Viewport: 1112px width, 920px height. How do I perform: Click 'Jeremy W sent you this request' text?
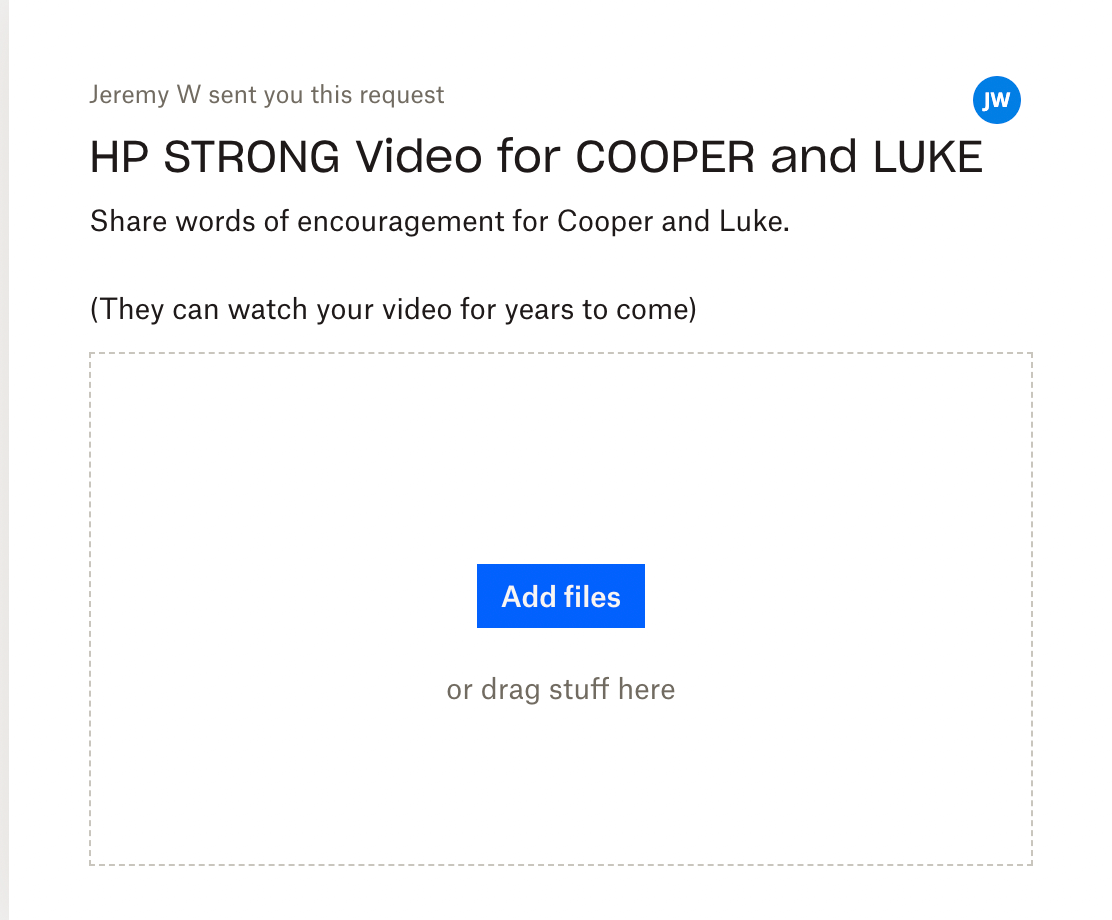coord(267,95)
